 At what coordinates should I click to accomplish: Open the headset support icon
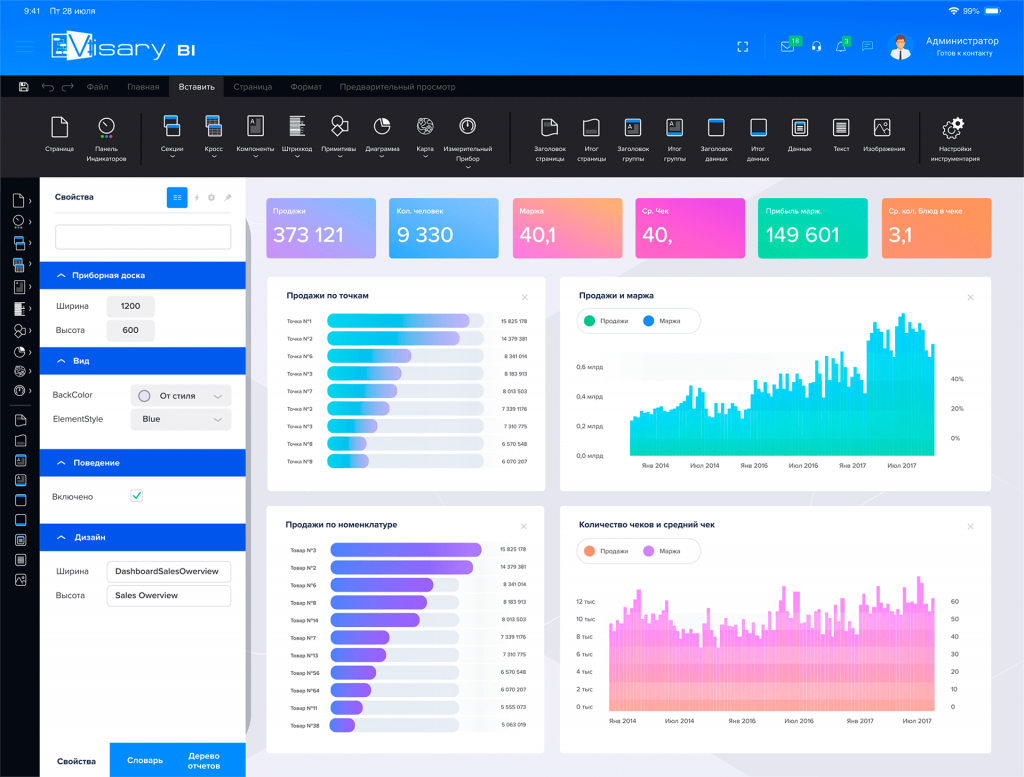pyautogui.click(x=816, y=46)
